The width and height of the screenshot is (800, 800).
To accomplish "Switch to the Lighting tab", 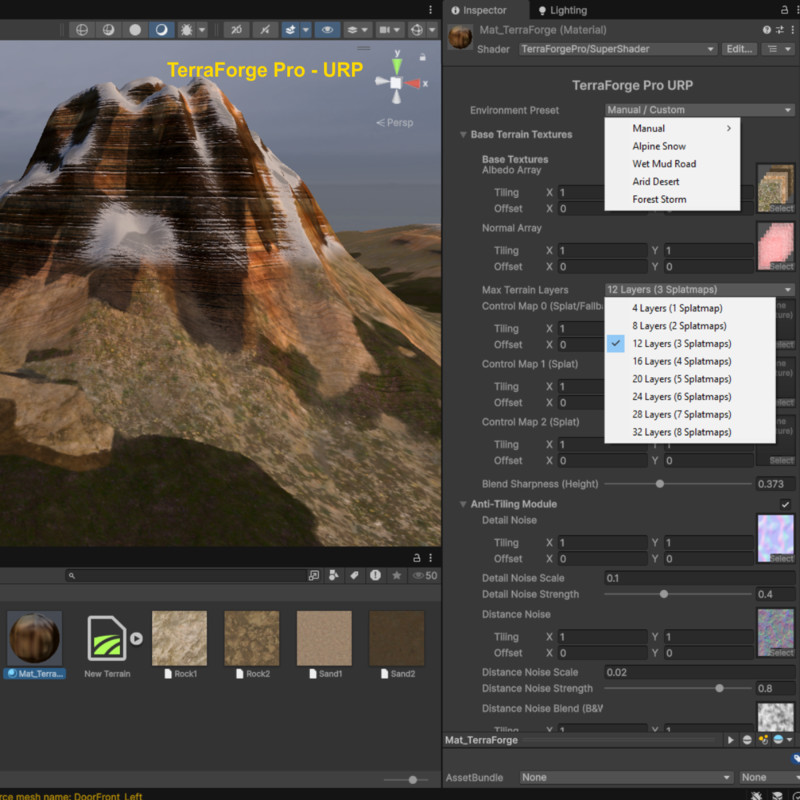I will pyautogui.click(x=563, y=10).
